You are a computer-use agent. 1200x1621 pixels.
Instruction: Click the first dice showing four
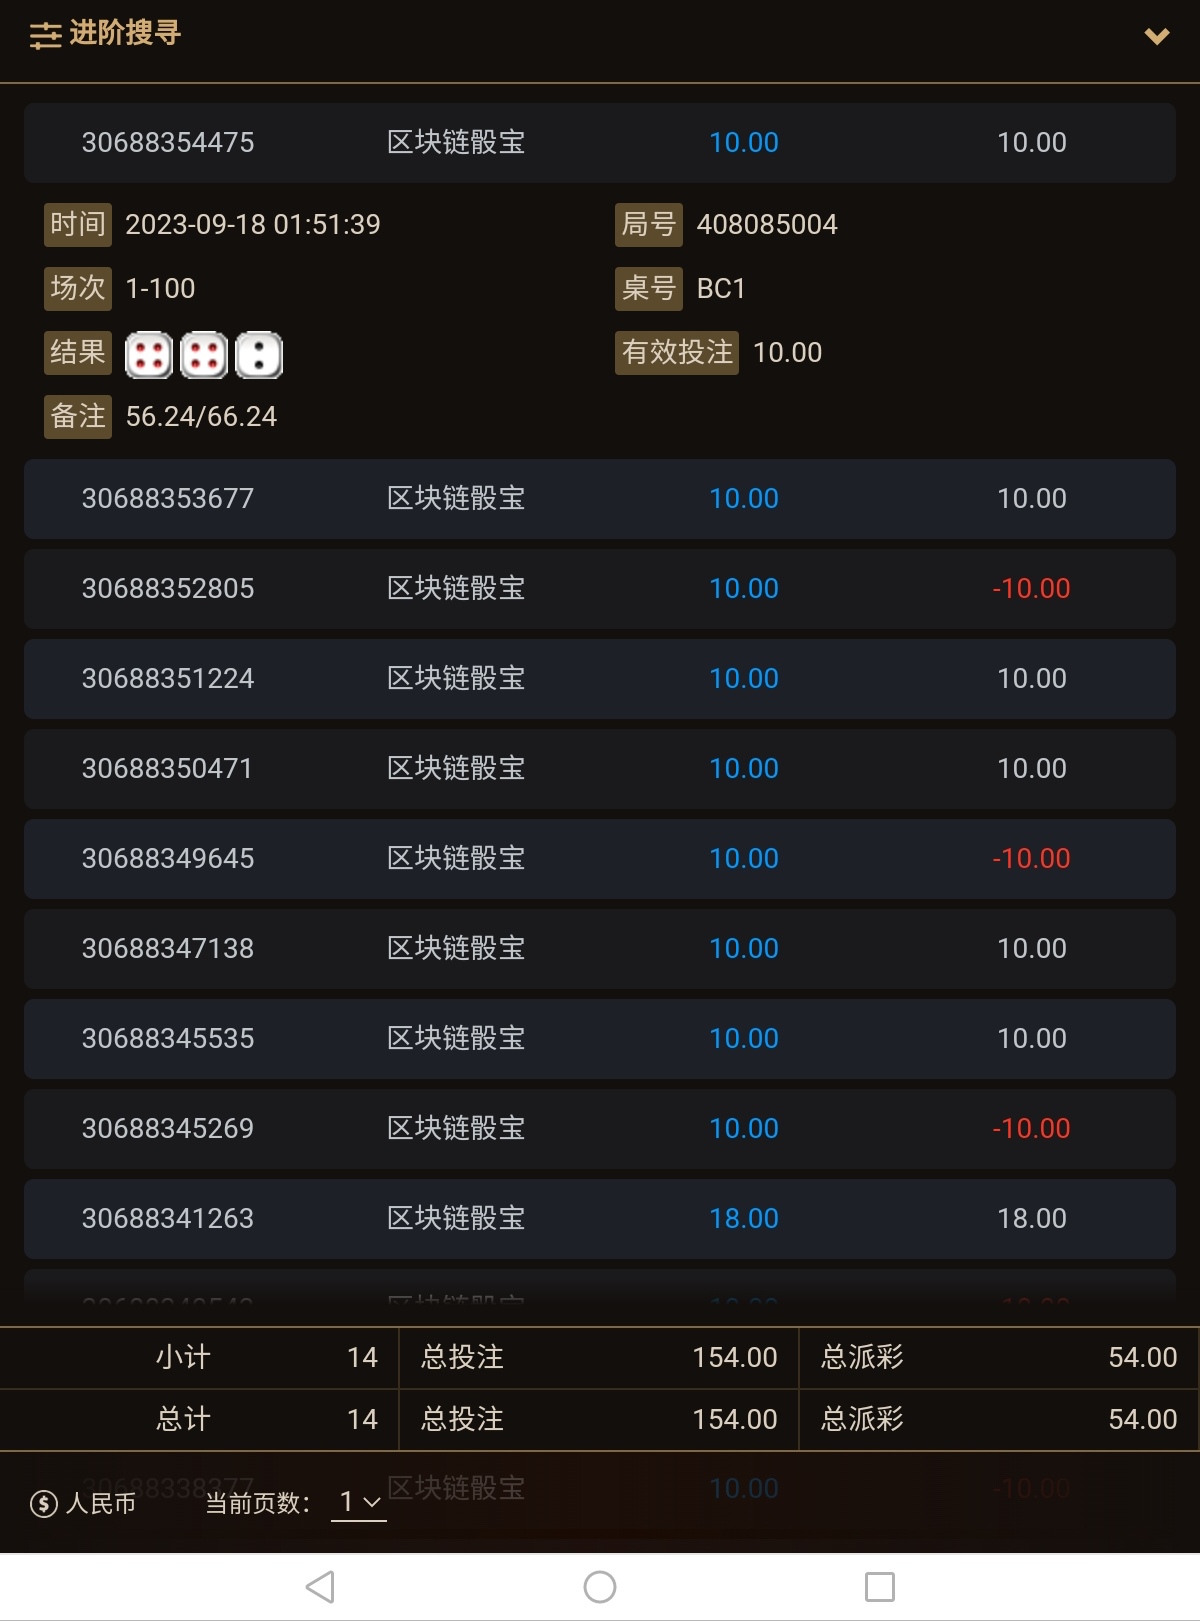149,355
